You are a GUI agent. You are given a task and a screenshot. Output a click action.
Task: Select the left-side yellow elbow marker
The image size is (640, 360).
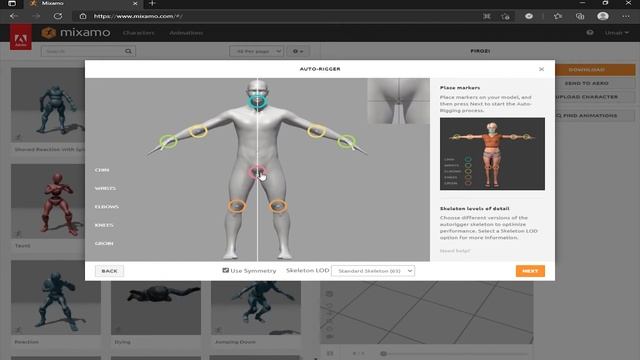[198, 131]
